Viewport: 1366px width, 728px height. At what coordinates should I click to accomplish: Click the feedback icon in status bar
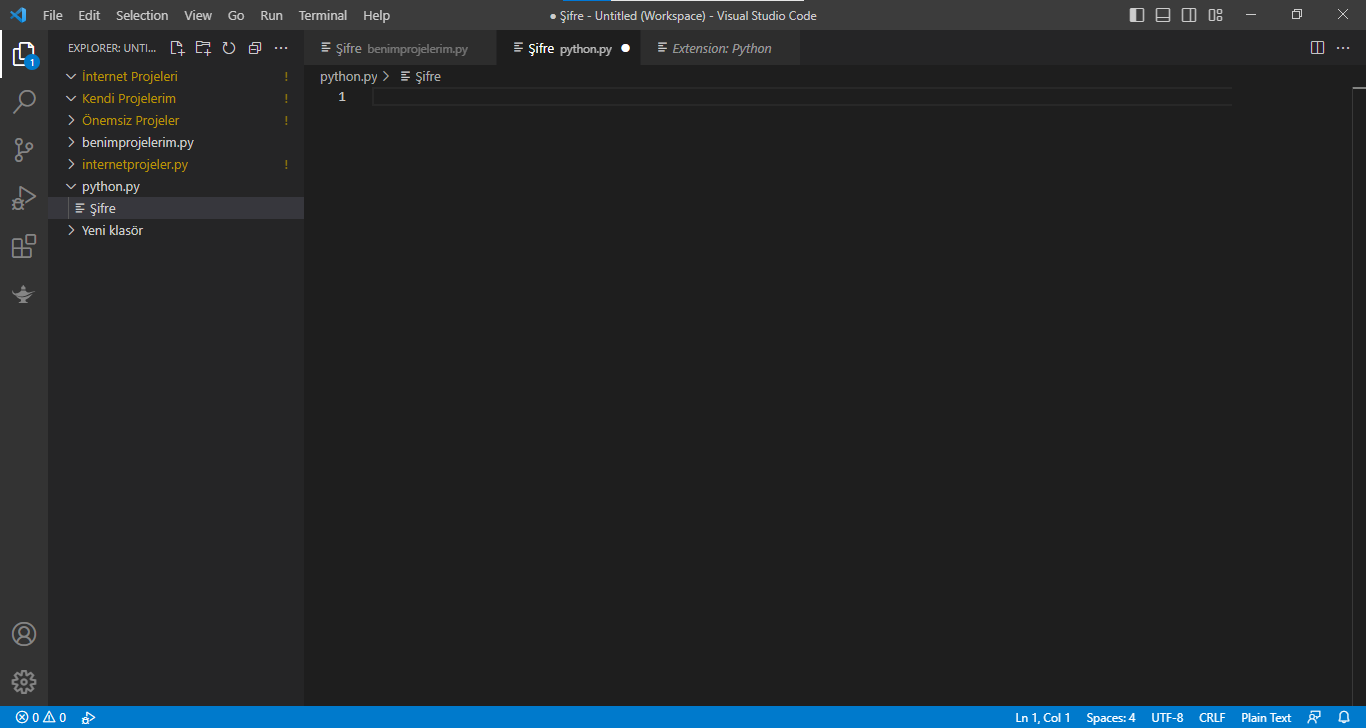[x=1314, y=718]
